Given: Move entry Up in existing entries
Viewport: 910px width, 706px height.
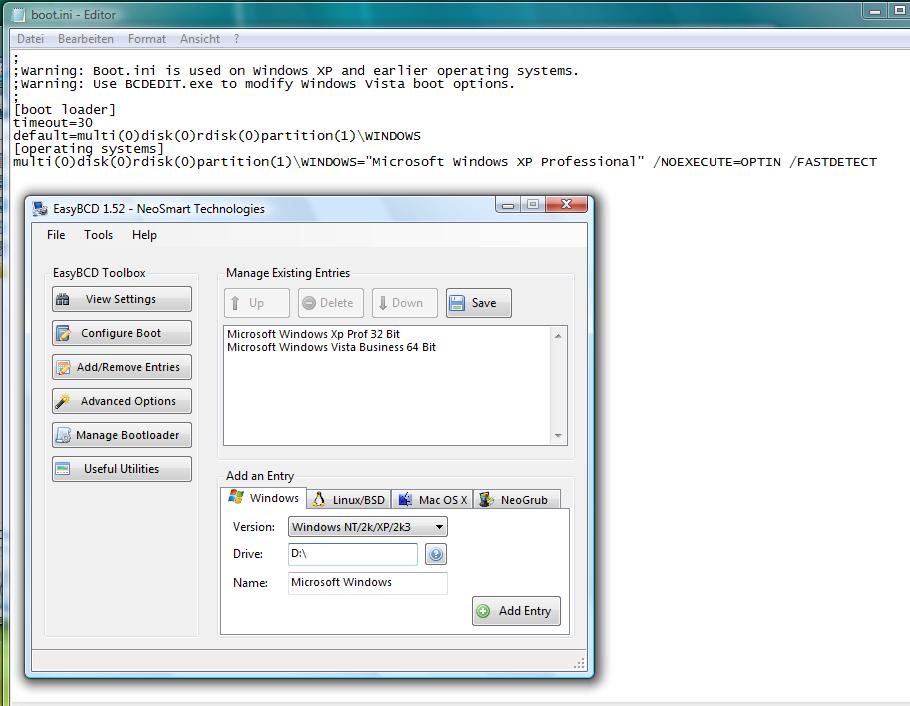Looking at the screenshot, I should point(257,303).
